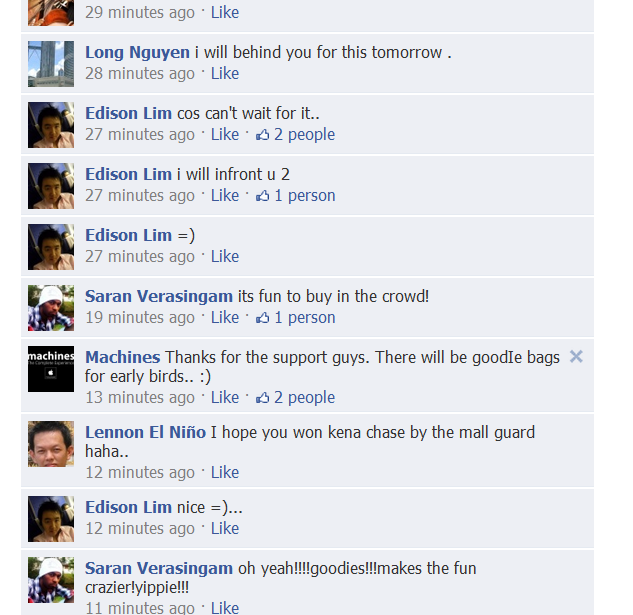The image size is (633, 615).
Task: Open Machines' profile picture thumbnail
Action: point(51,369)
